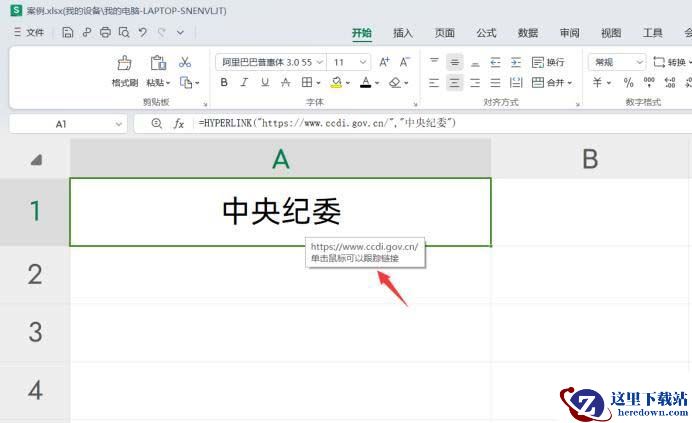The width and height of the screenshot is (692, 423).
Task: Click the 中央纪委 hyperlink in cell A1
Action: coord(281,211)
